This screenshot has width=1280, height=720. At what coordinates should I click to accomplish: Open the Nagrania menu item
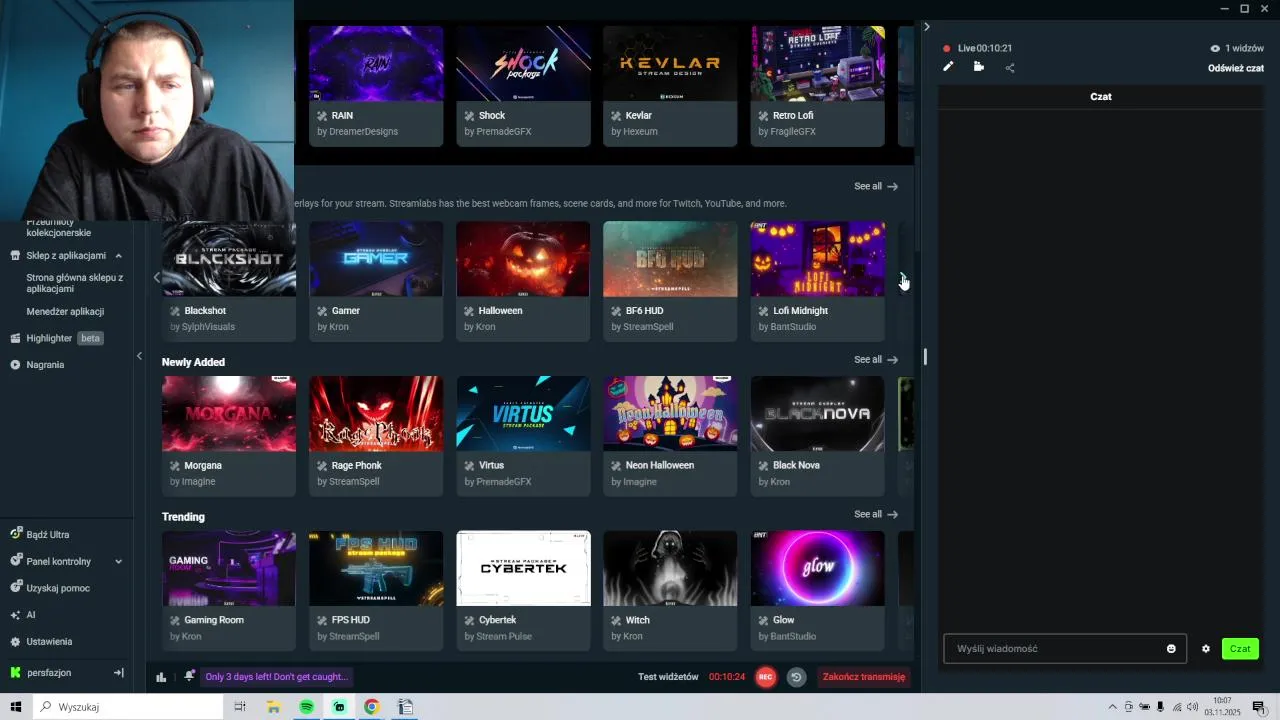[45, 365]
